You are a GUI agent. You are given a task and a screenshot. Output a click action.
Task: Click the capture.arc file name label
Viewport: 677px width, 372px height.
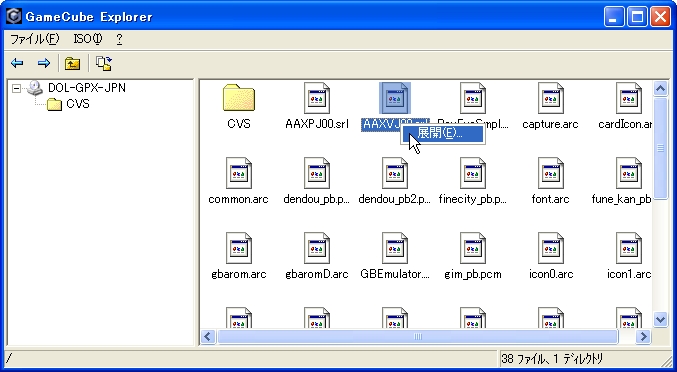click(x=550, y=124)
